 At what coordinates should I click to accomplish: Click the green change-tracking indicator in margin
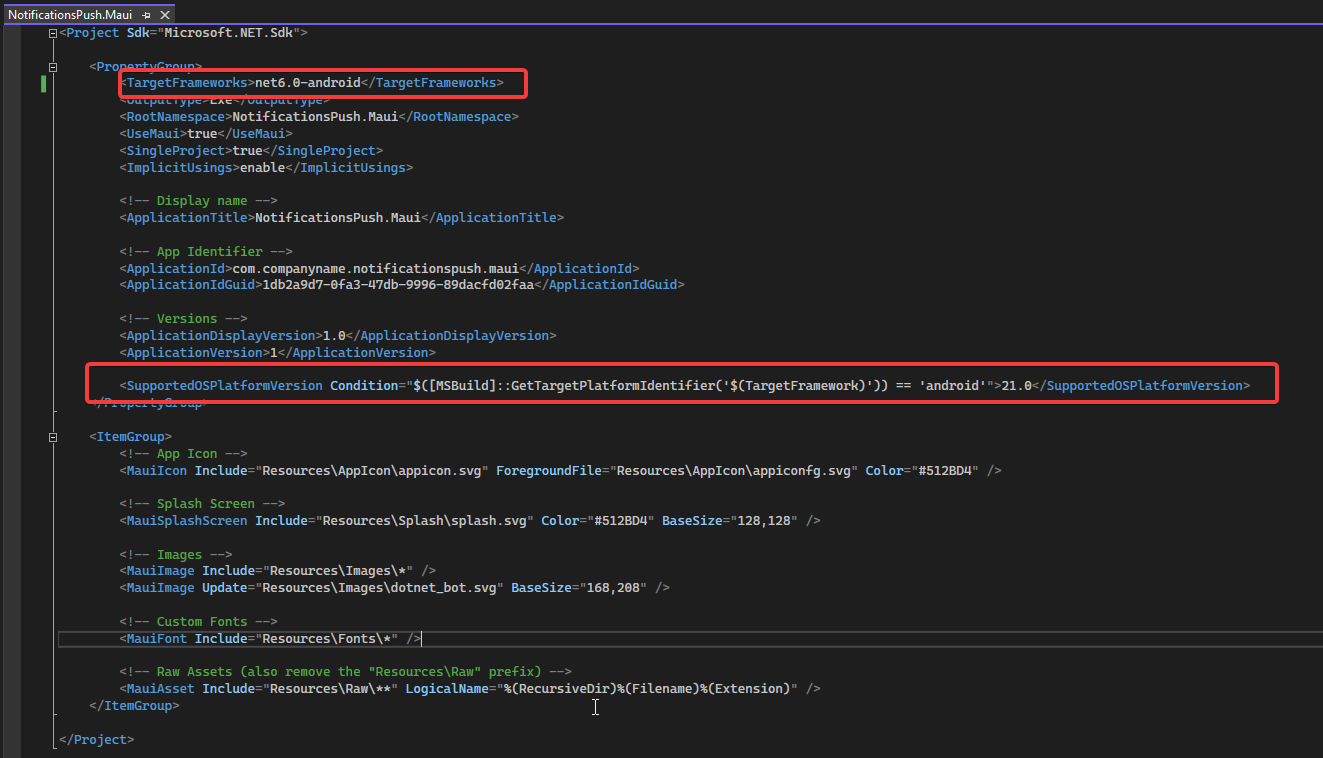pyautogui.click(x=42, y=84)
